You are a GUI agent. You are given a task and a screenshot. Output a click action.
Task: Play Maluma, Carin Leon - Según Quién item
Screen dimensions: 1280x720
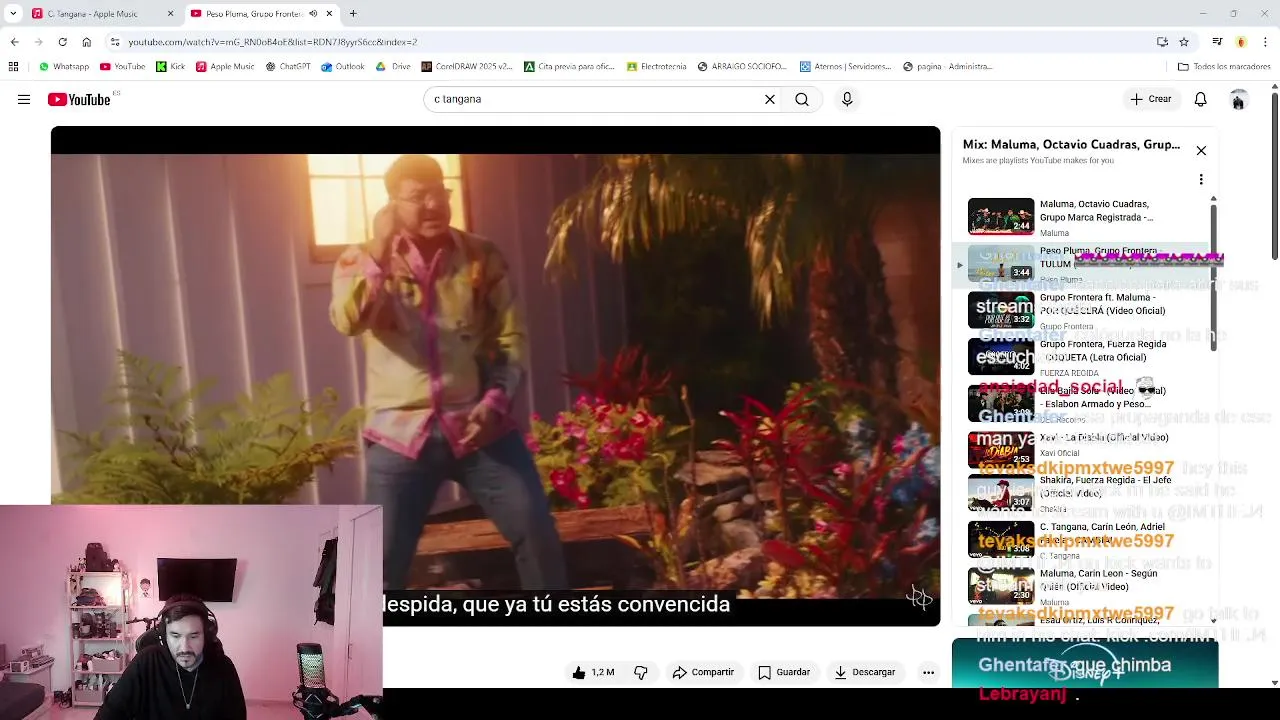(x=1082, y=587)
